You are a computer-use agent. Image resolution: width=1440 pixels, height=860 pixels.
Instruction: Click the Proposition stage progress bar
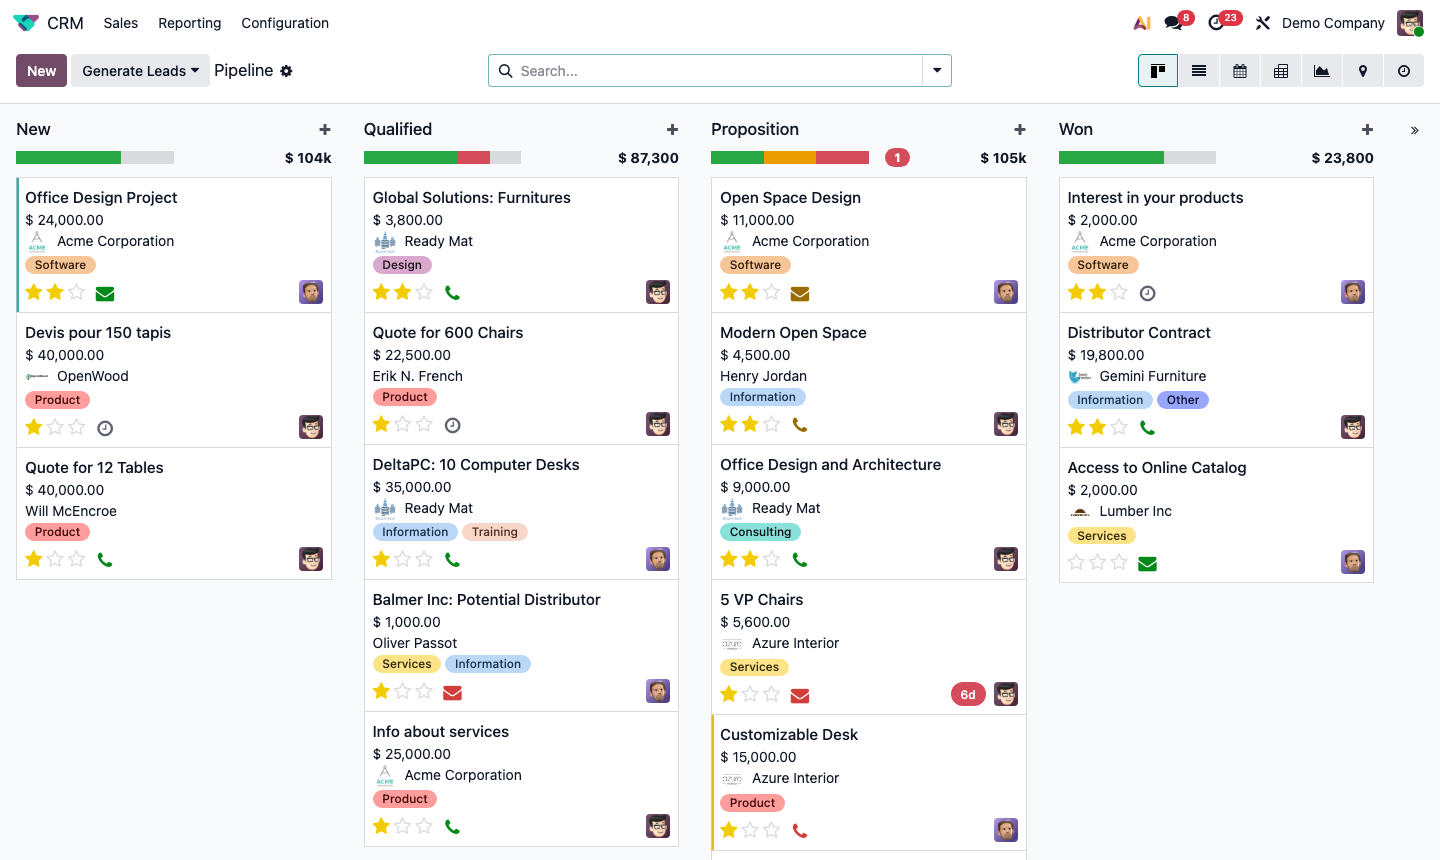tap(789, 157)
